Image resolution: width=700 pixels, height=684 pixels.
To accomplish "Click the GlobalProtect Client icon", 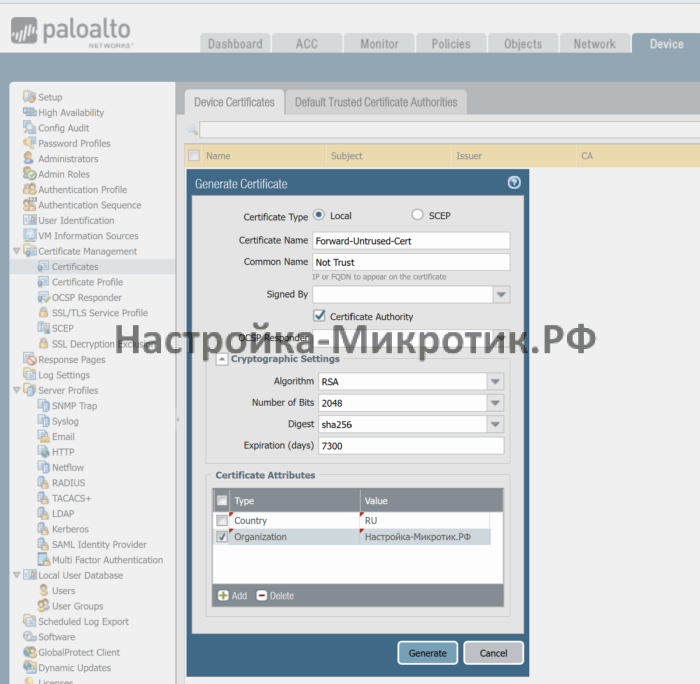I will pos(29,652).
